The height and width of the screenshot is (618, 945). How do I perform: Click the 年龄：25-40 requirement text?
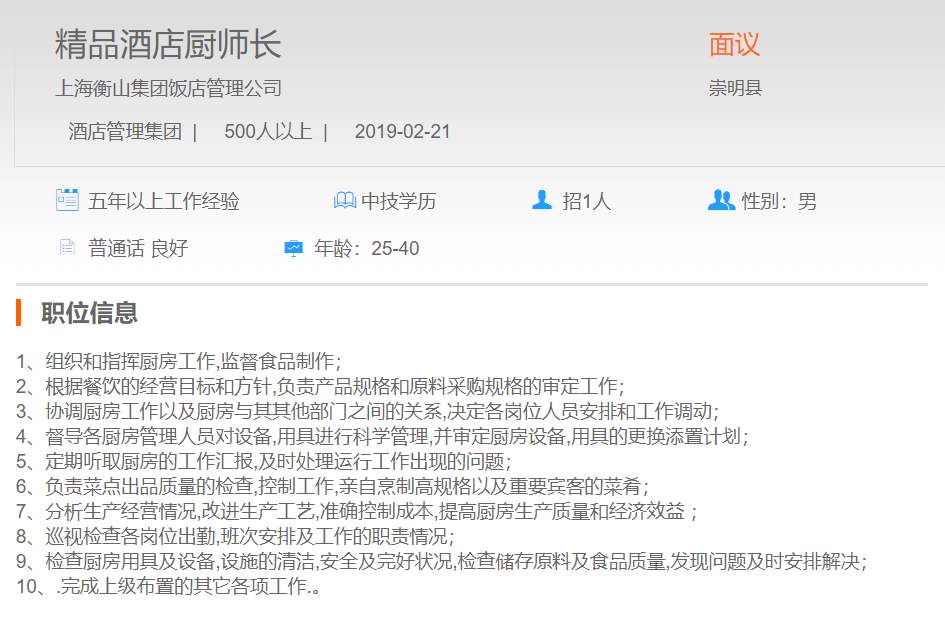click(x=367, y=248)
